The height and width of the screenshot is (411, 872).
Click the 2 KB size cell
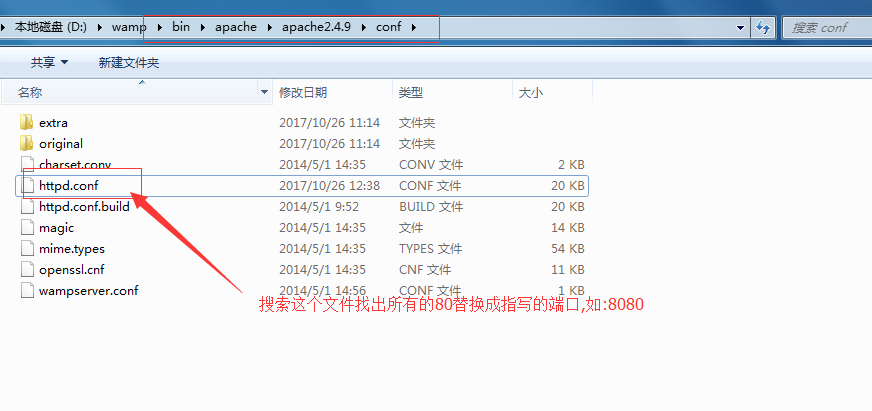tap(572, 165)
